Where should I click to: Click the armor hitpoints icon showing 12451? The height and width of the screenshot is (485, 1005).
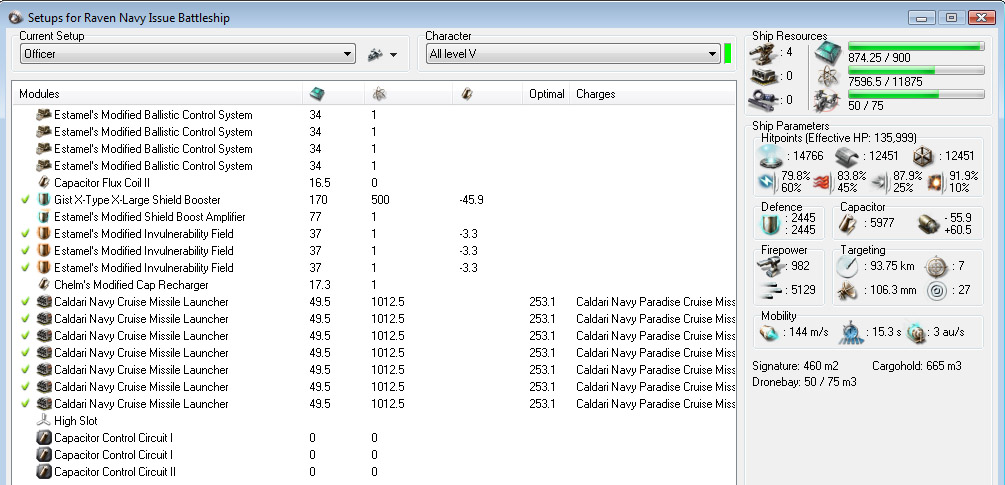pyautogui.click(x=845, y=156)
